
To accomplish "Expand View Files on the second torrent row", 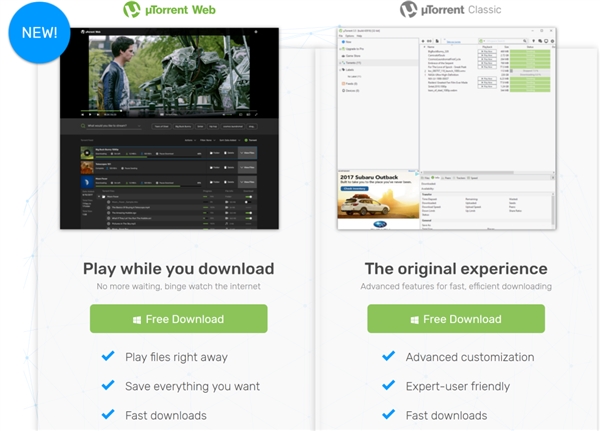I will point(248,167).
